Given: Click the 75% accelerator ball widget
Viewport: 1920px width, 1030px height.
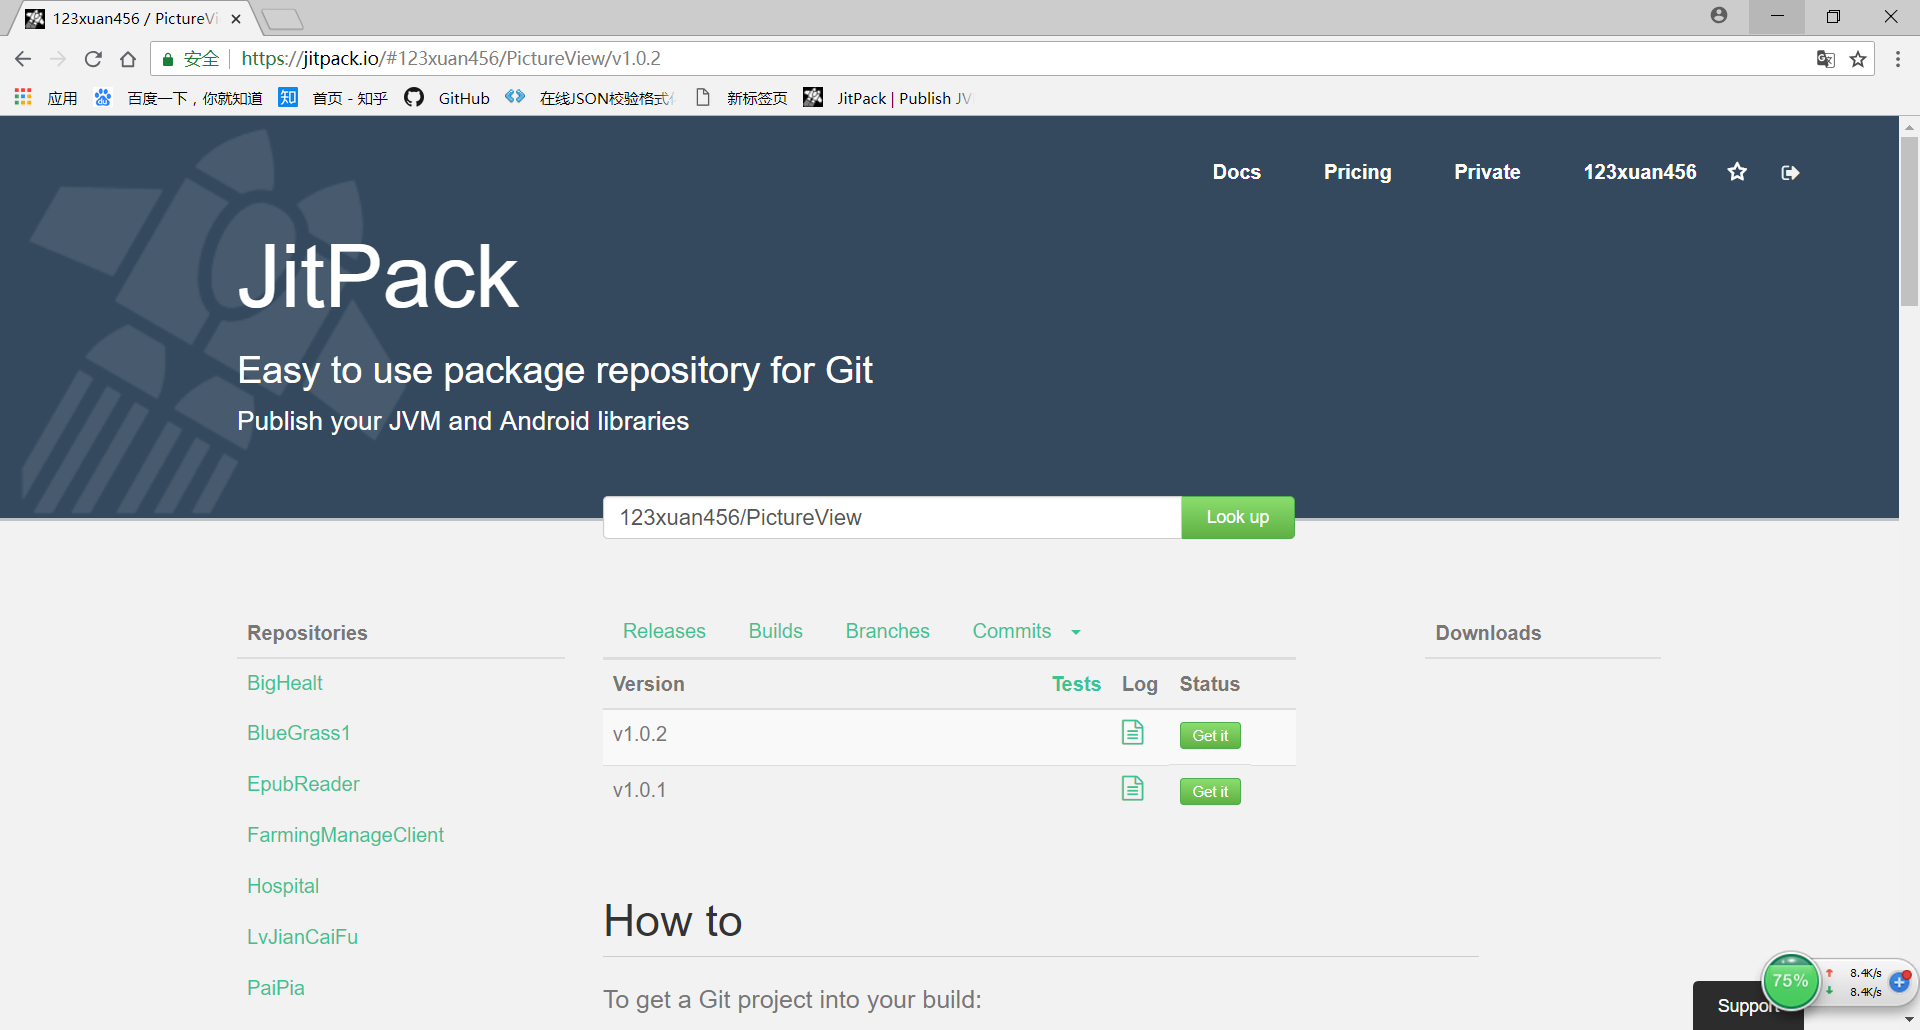Looking at the screenshot, I should pos(1790,981).
